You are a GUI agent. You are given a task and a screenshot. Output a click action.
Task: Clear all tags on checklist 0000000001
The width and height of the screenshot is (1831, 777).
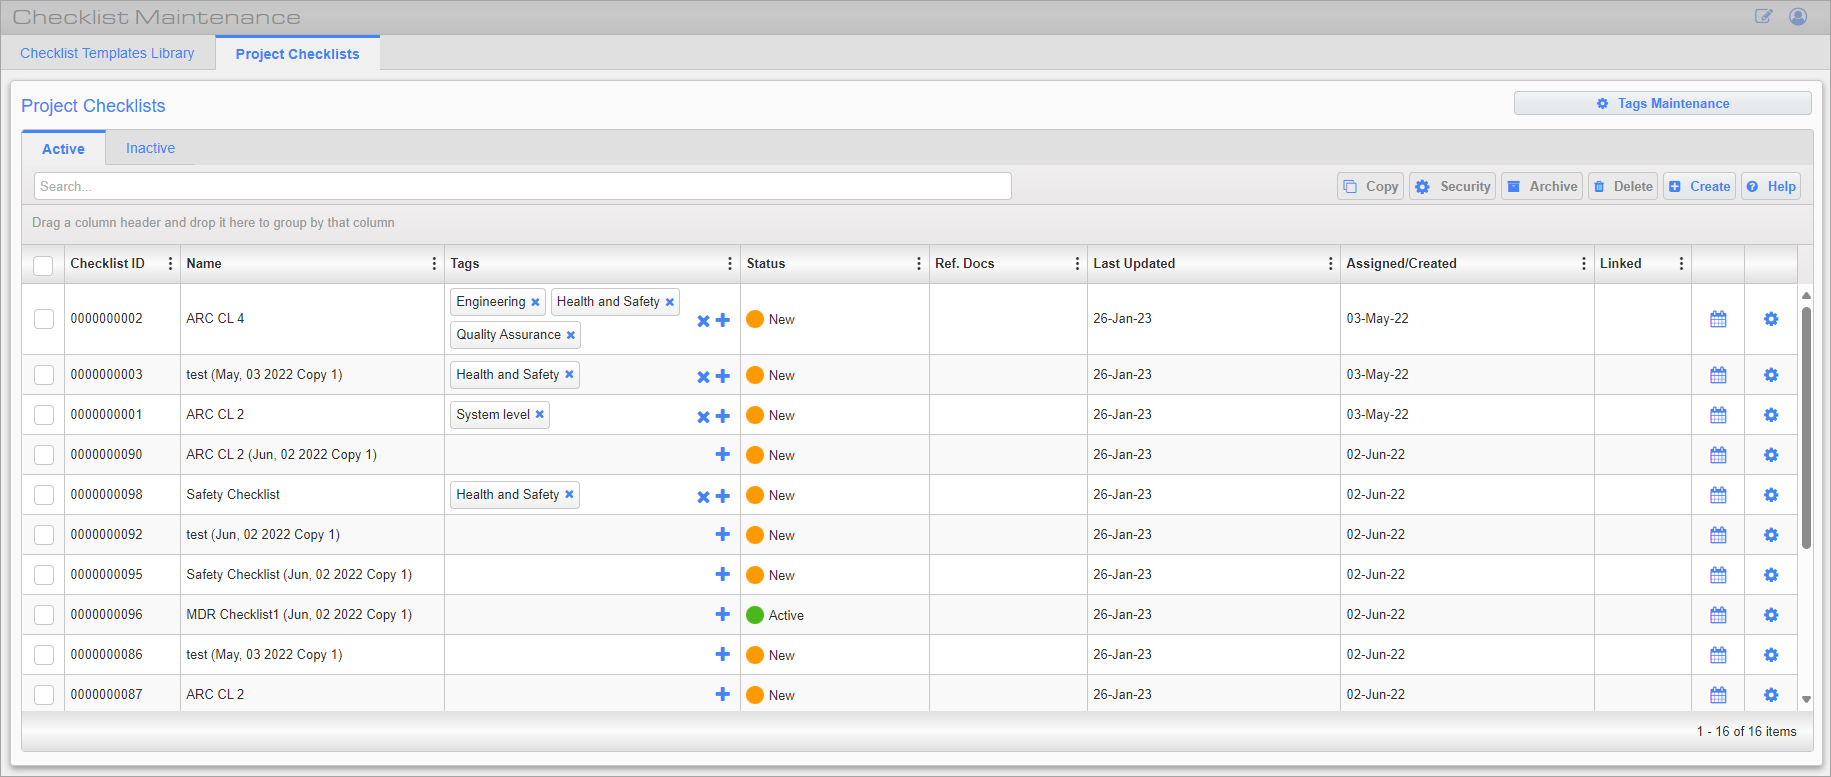tap(703, 417)
